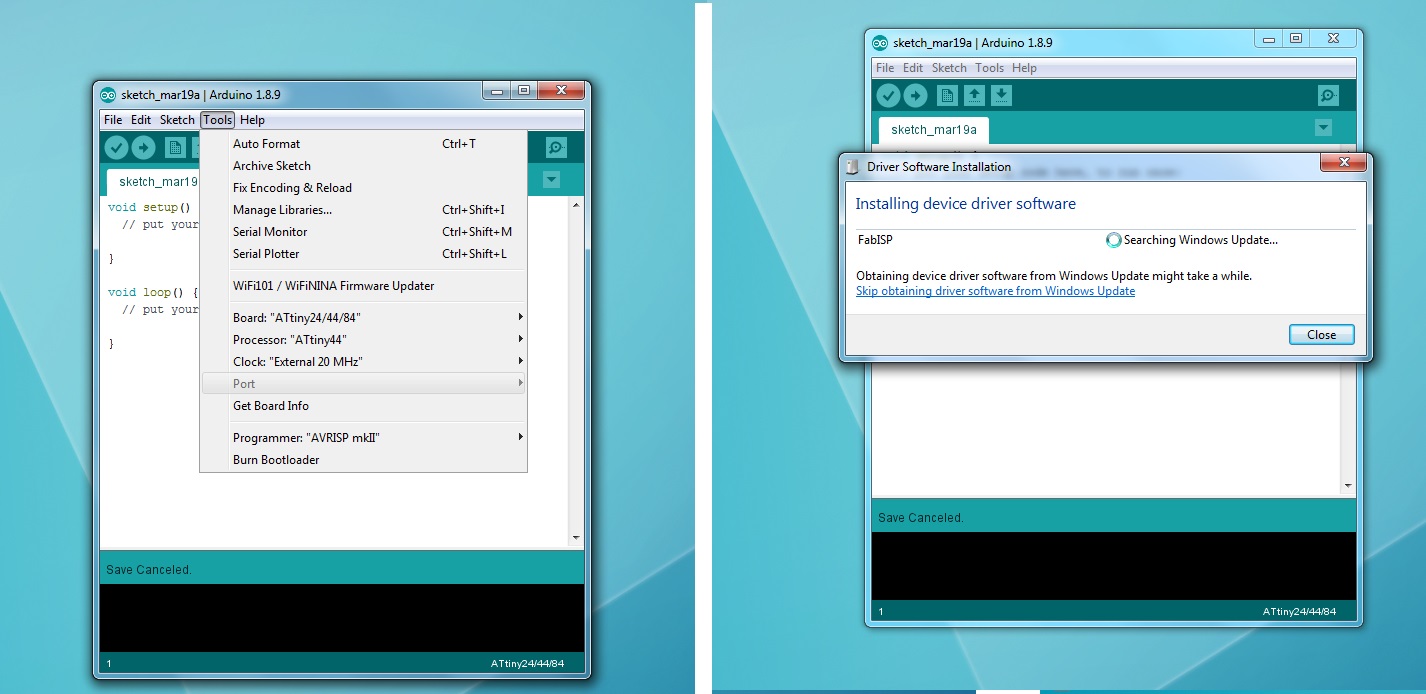Close the open Tools menu in left window

(x=217, y=120)
